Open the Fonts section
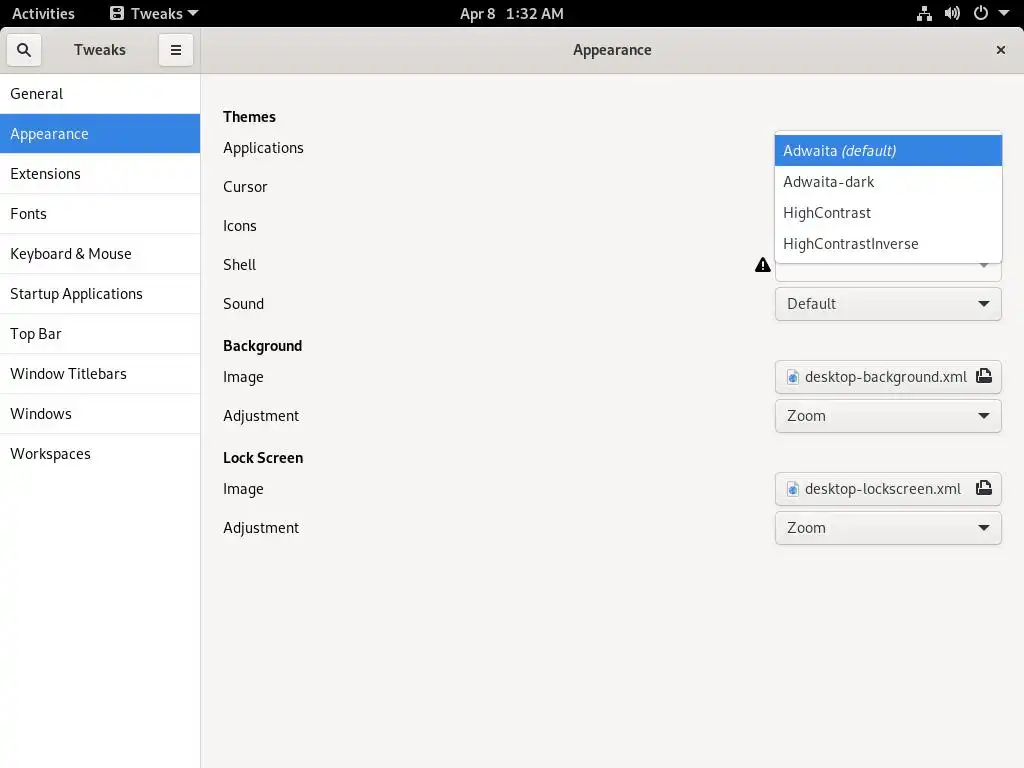Image resolution: width=1024 pixels, height=768 pixels. tap(100, 214)
